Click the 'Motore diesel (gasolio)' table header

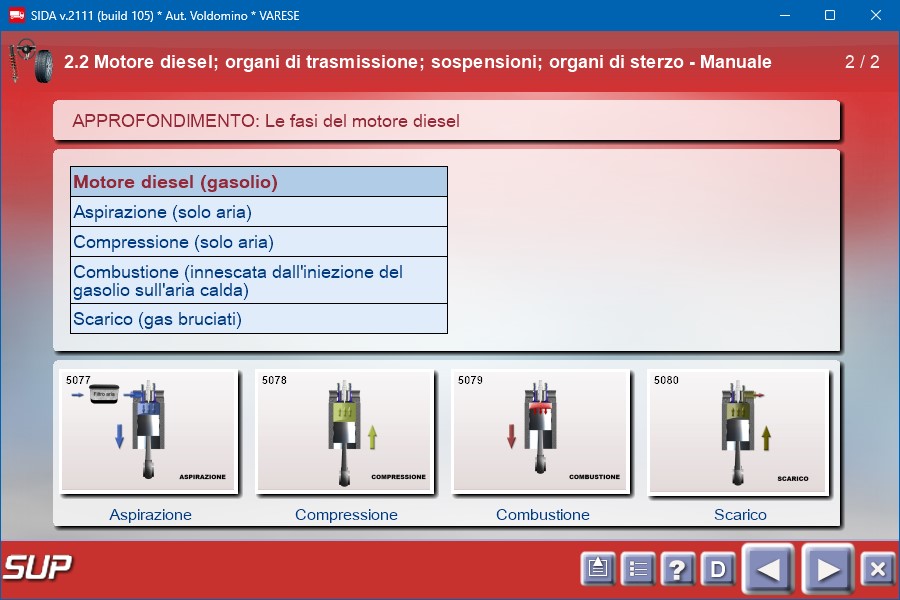click(258, 182)
